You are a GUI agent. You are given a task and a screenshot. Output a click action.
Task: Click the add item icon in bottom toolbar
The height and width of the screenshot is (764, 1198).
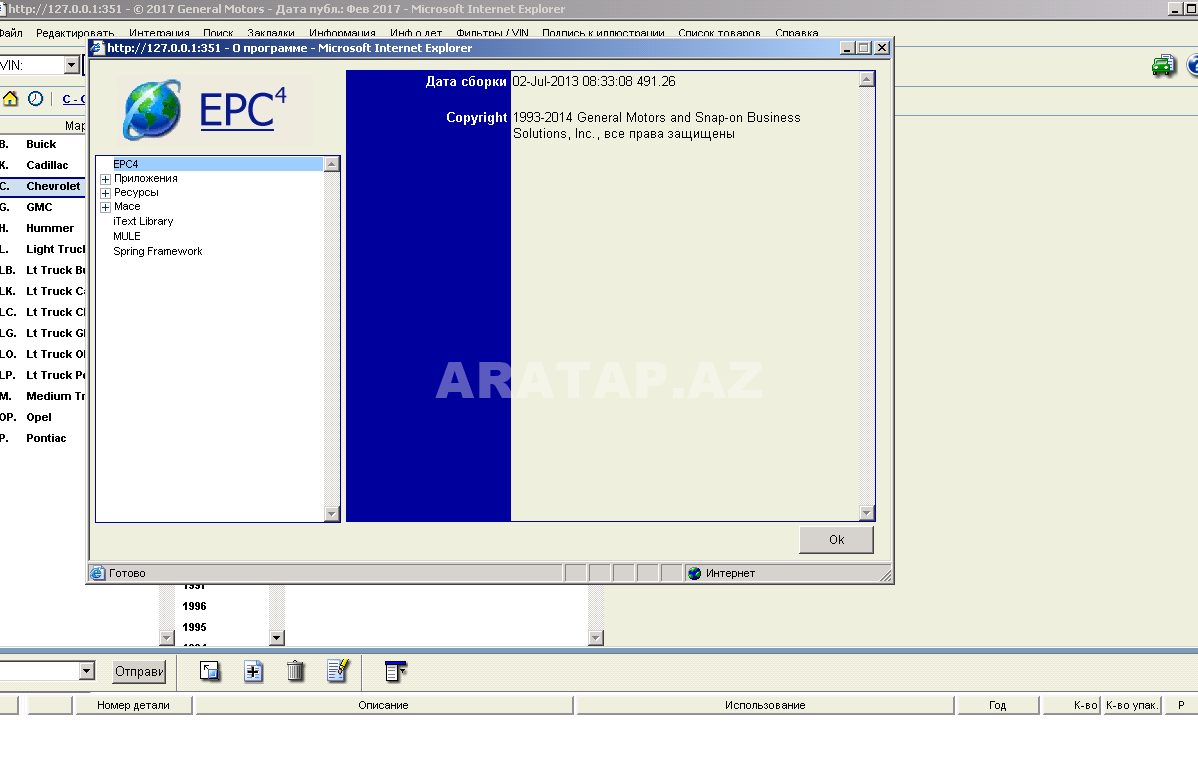pos(253,671)
